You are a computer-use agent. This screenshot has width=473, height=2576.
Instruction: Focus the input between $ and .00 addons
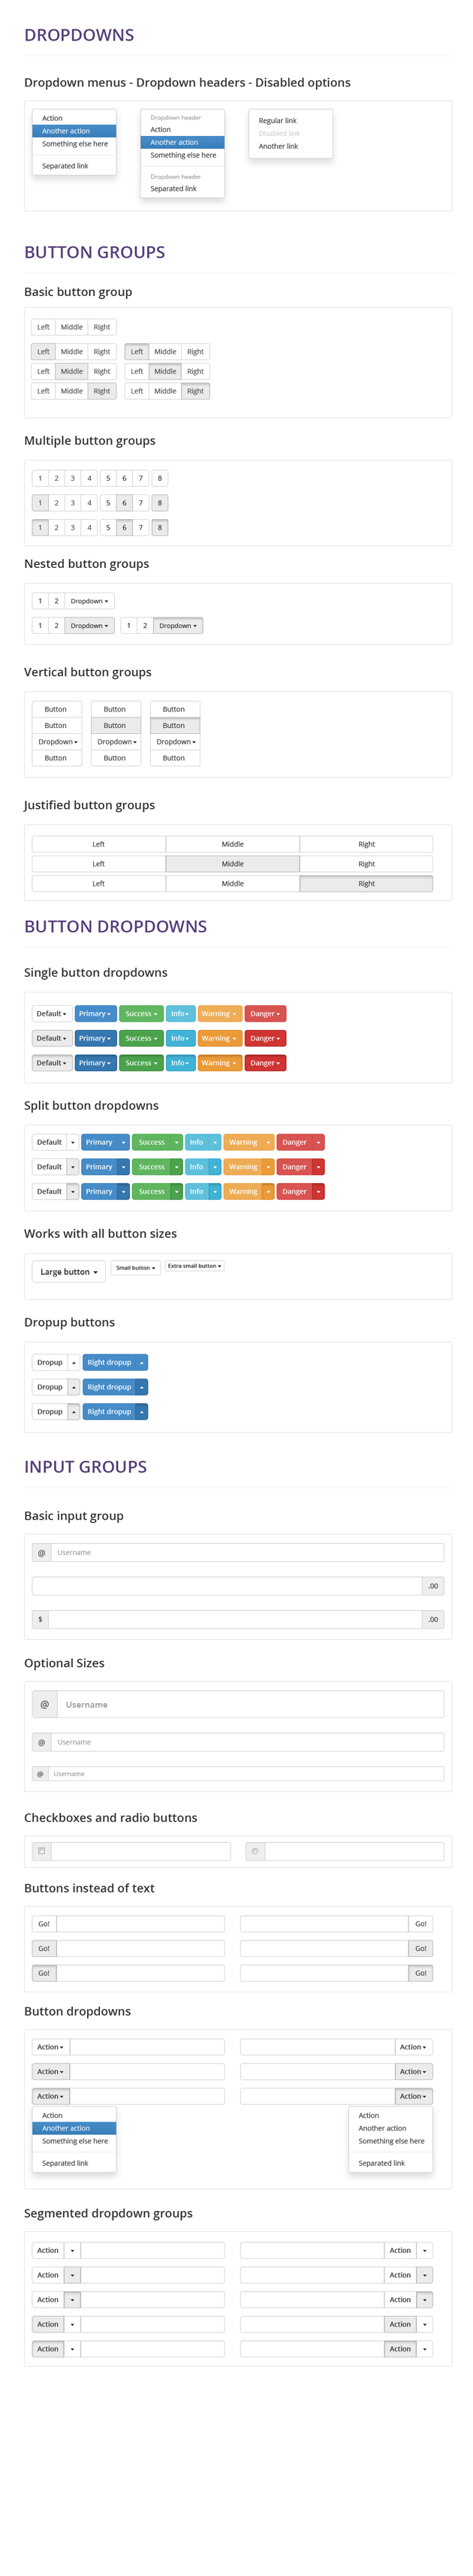click(235, 1618)
